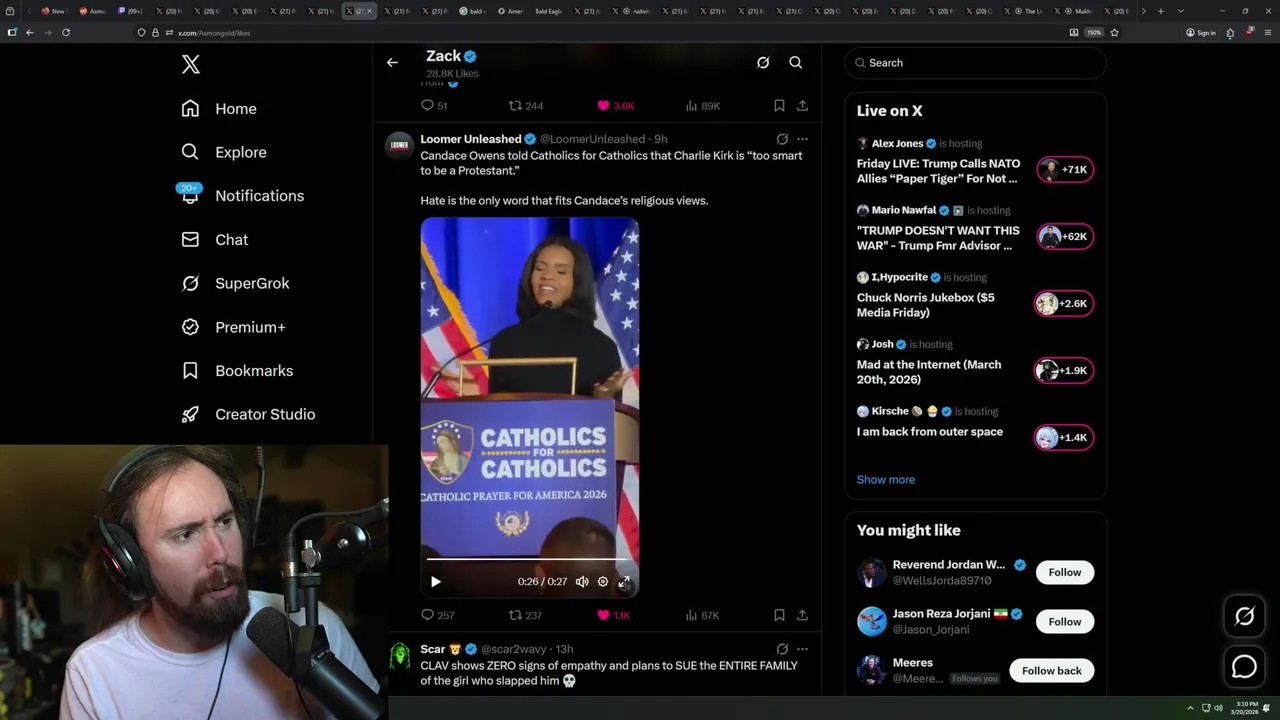This screenshot has width=1280, height=720.
Task: Open the system tray overflow chevron
Action: 1190,708
